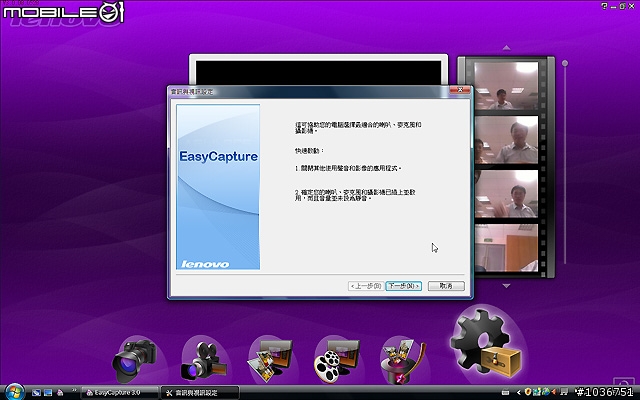Click the 上一步(B) back button
The image size is (640, 400).
[x=366, y=286]
